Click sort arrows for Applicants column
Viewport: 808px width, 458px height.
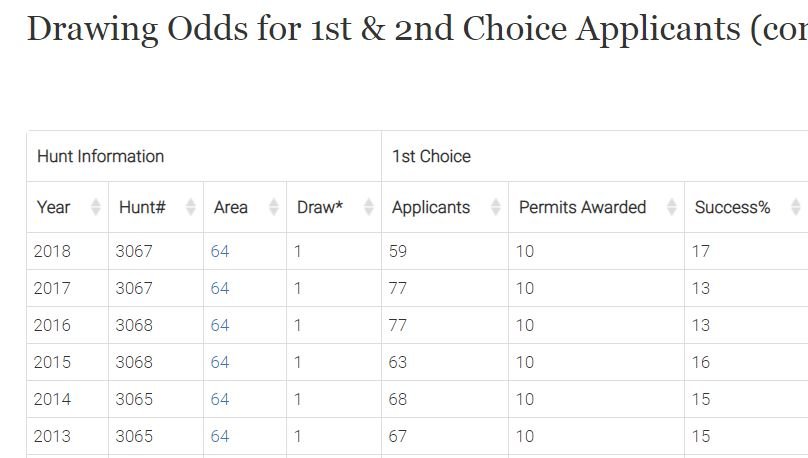pos(496,207)
